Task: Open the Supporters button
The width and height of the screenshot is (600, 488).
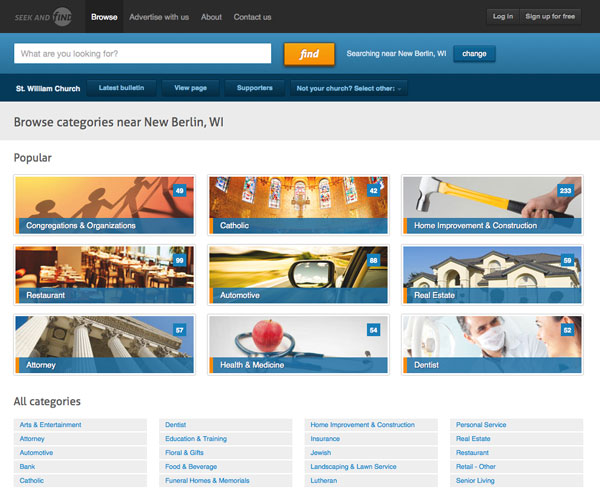Action: [x=254, y=88]
